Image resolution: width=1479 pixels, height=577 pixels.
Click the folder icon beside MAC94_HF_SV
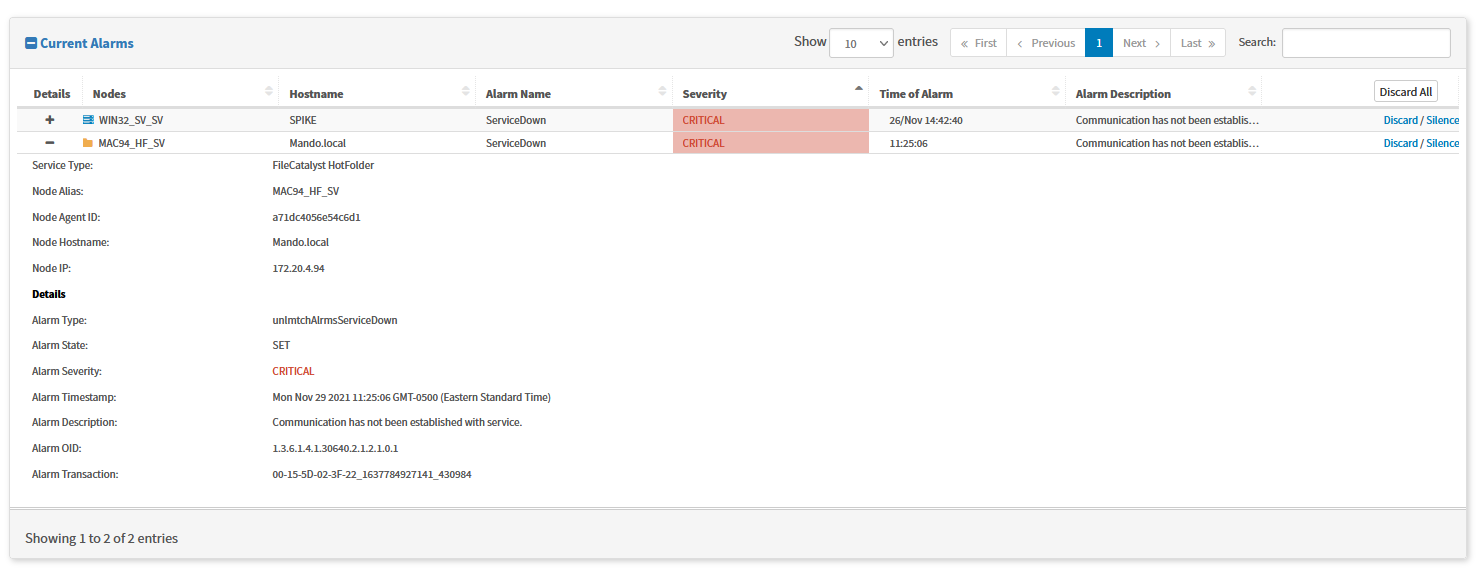[88, 143]
